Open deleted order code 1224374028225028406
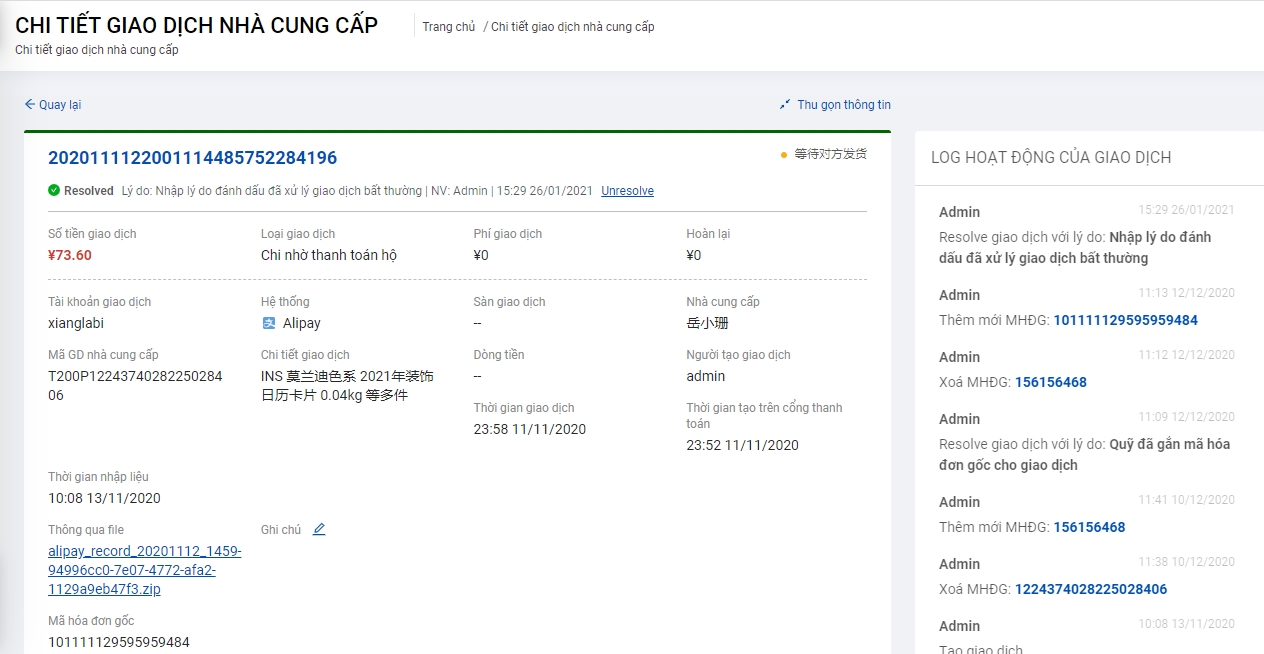This screenshot has height=654, width=1264. tap(1090, 589)
